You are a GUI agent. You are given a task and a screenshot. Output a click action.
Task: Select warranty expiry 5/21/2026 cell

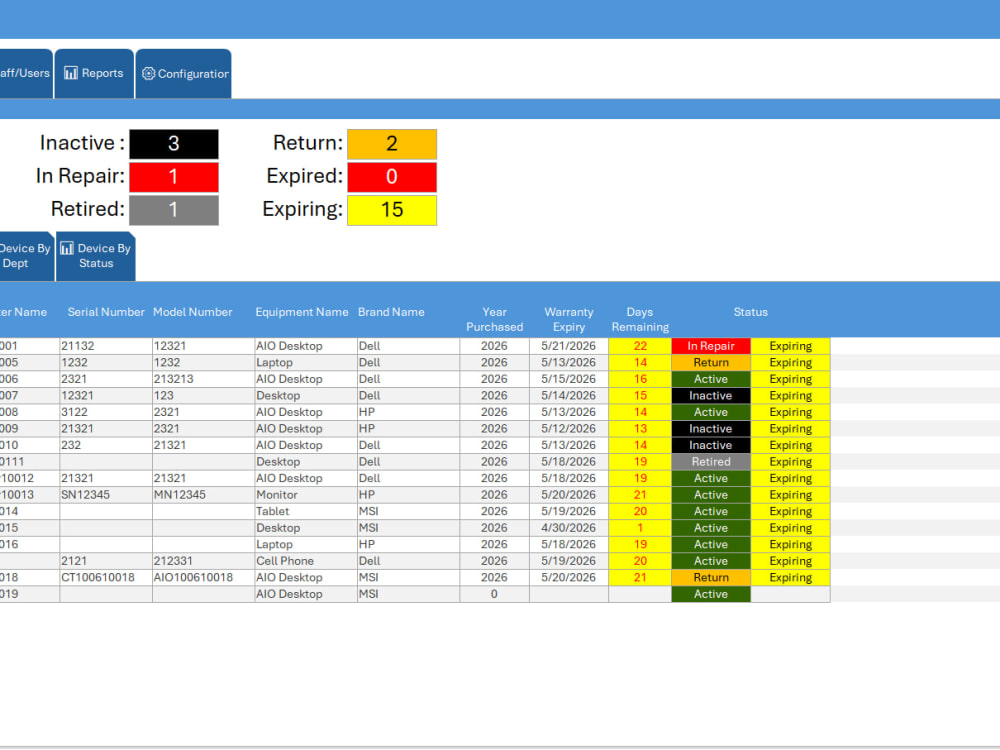(x=569, y=346)
